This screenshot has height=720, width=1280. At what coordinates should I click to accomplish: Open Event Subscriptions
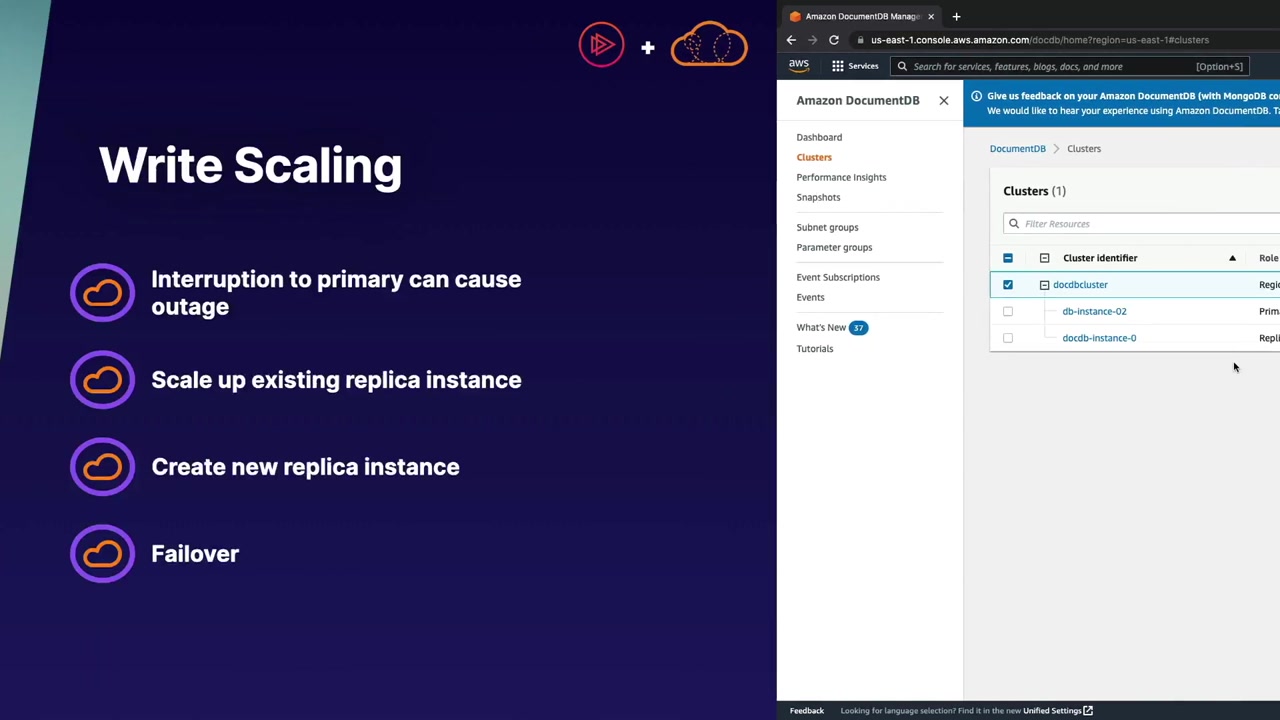(838, 277)
